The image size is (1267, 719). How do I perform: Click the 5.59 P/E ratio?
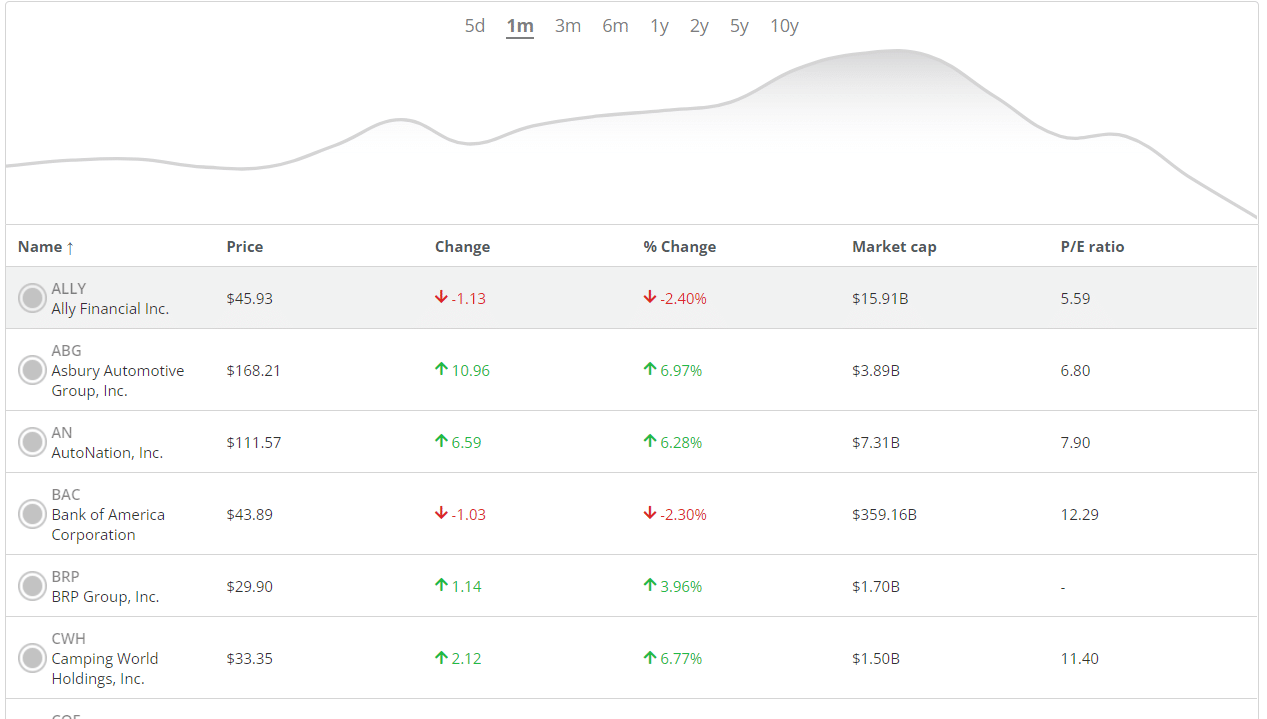1075,299
